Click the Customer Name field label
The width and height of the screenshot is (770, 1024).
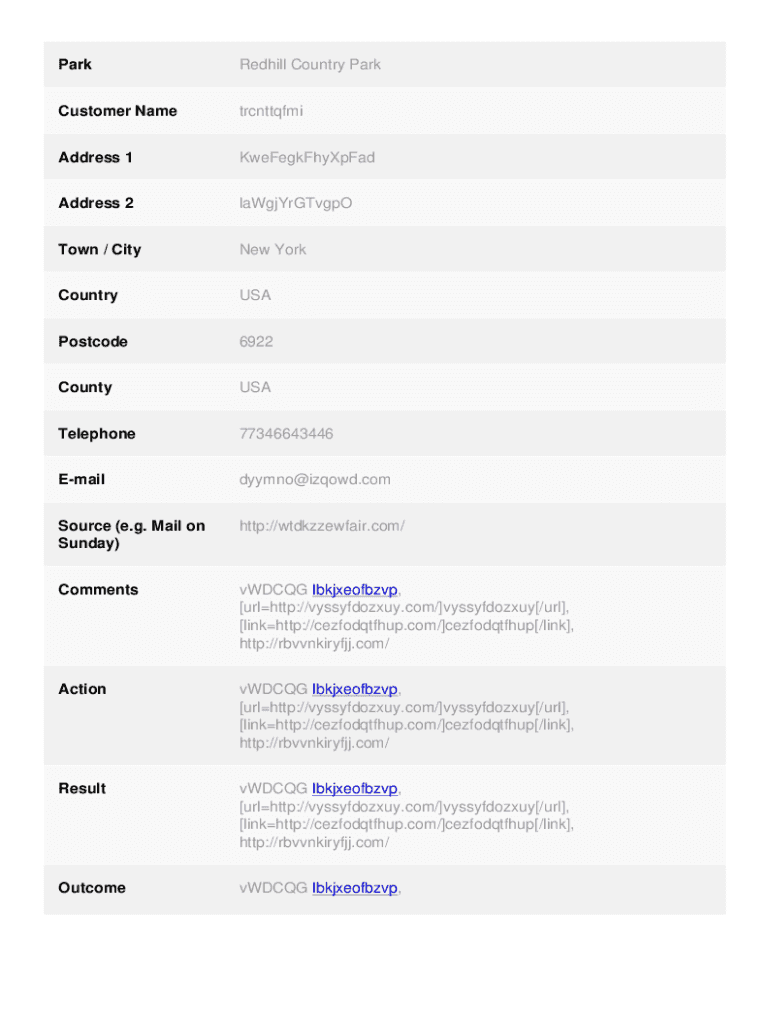pos(117,111)
